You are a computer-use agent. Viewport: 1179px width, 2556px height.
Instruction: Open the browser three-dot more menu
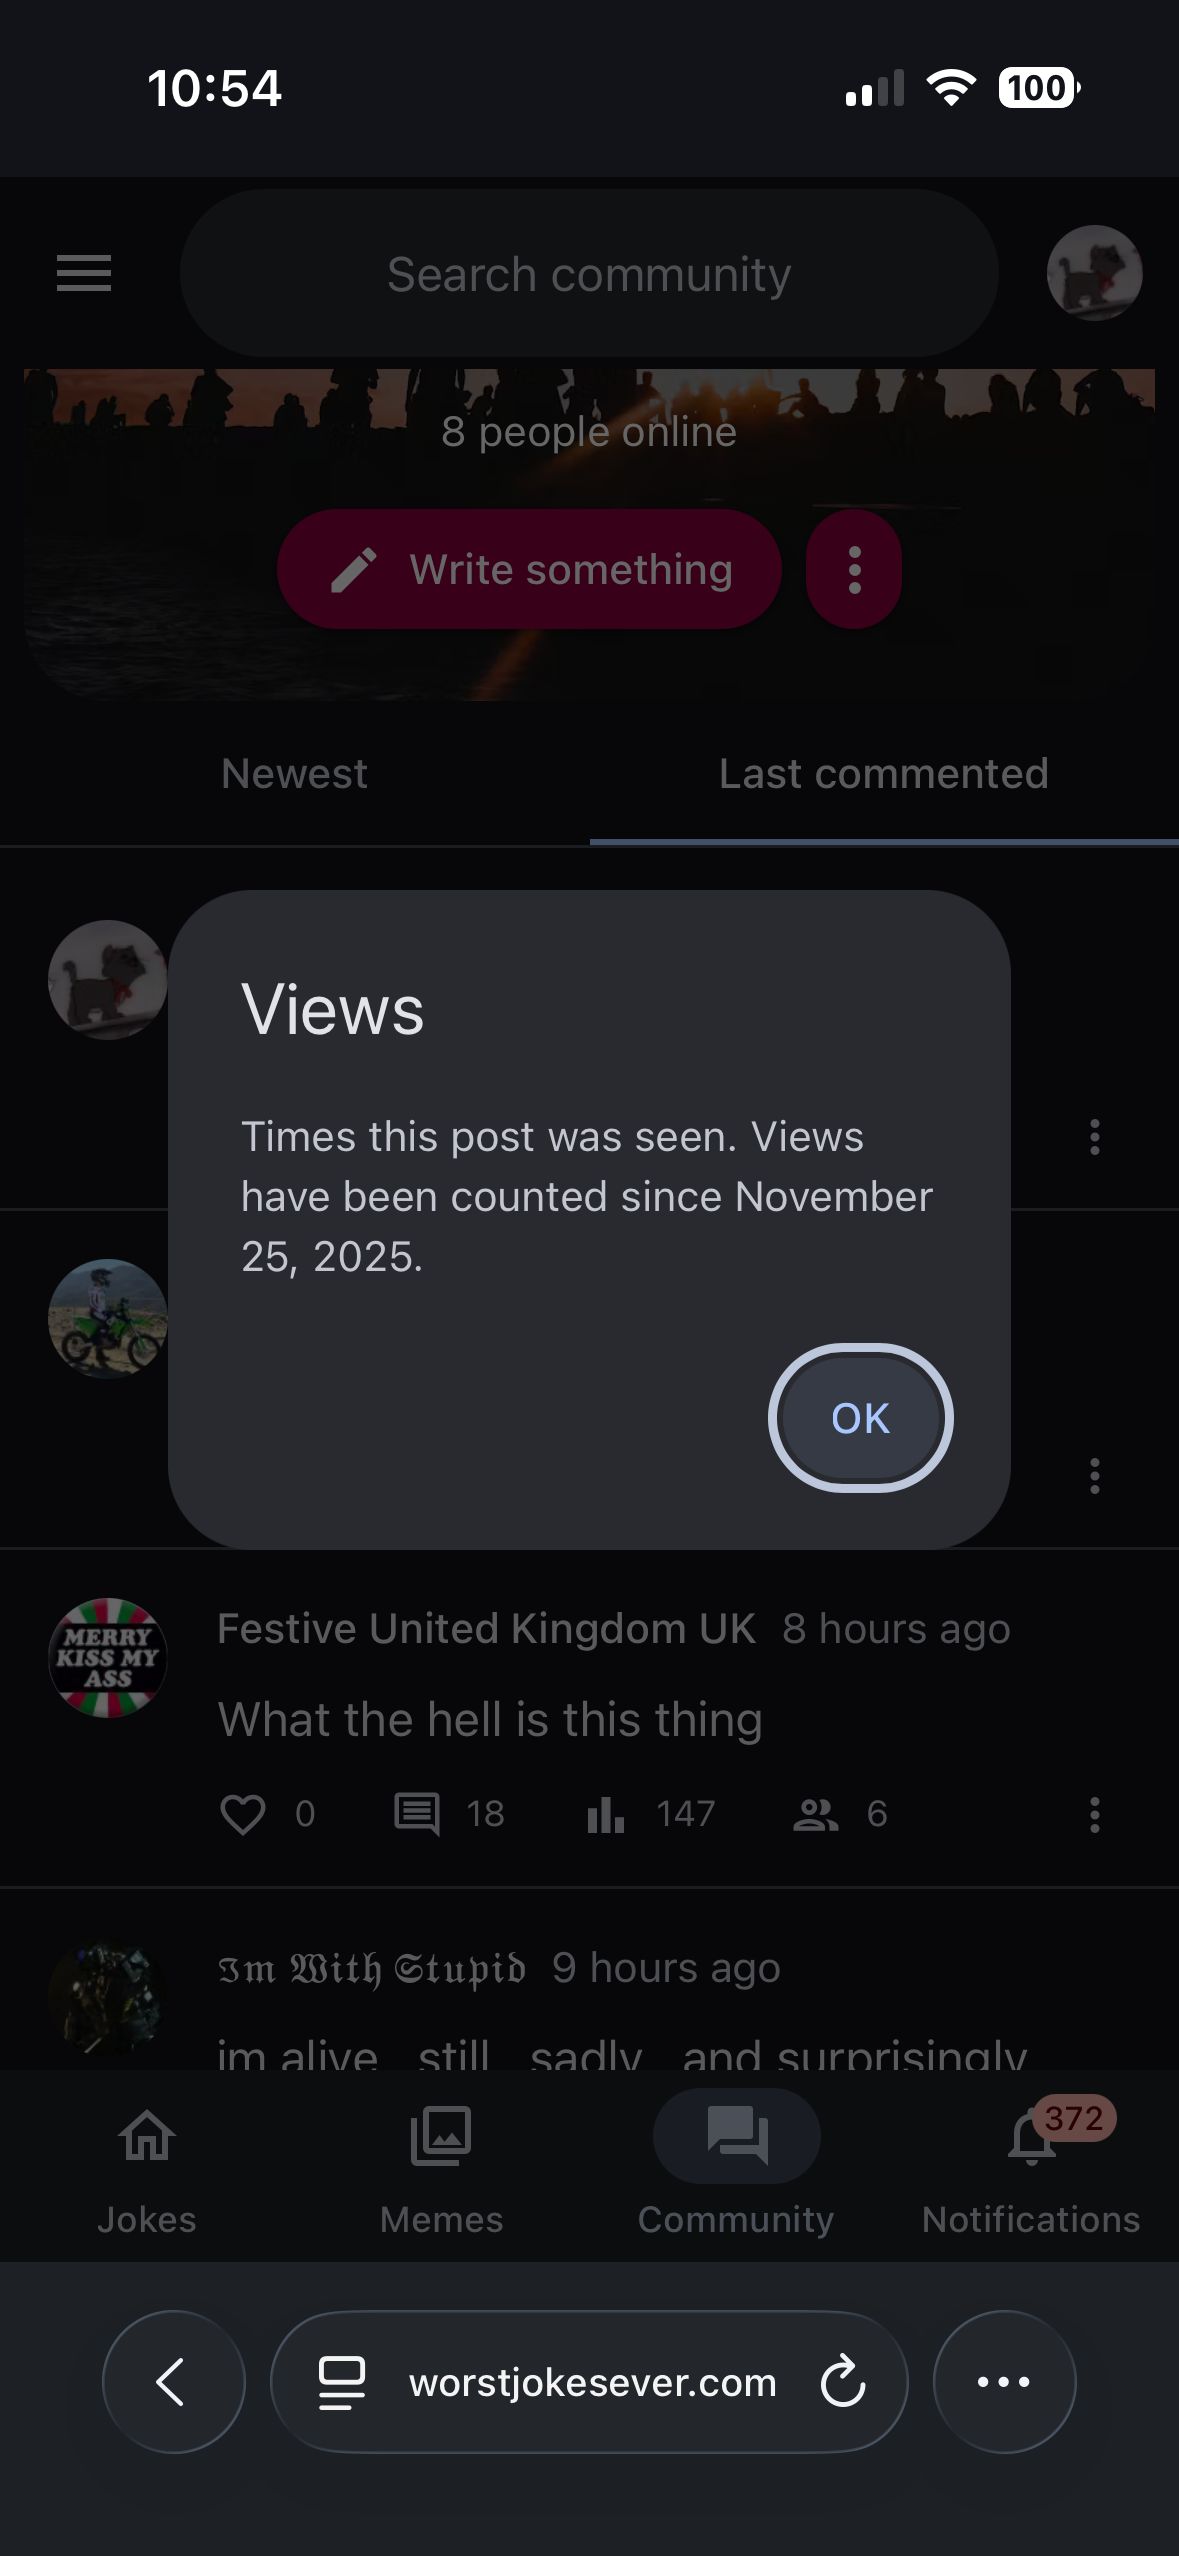coord(1004,2382)
